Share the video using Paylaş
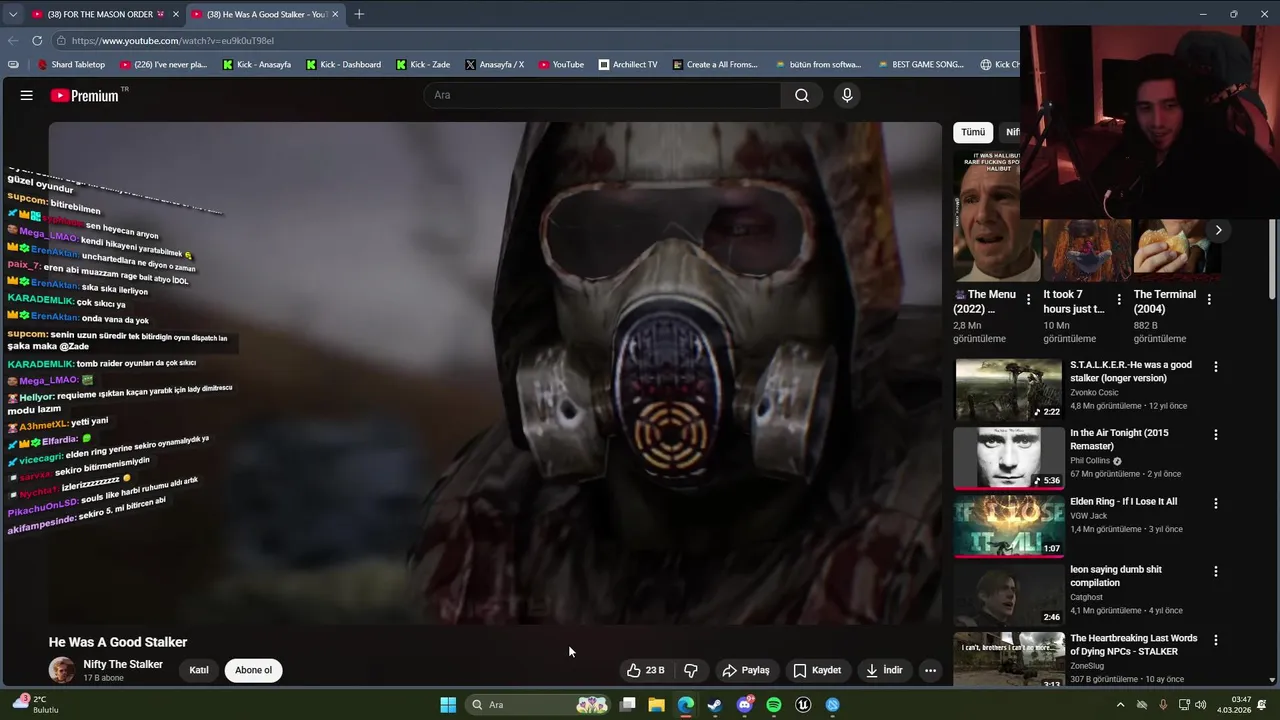The width and height of the screenshot is (1280, 720). pyautogui.click(x=746, y=670)
